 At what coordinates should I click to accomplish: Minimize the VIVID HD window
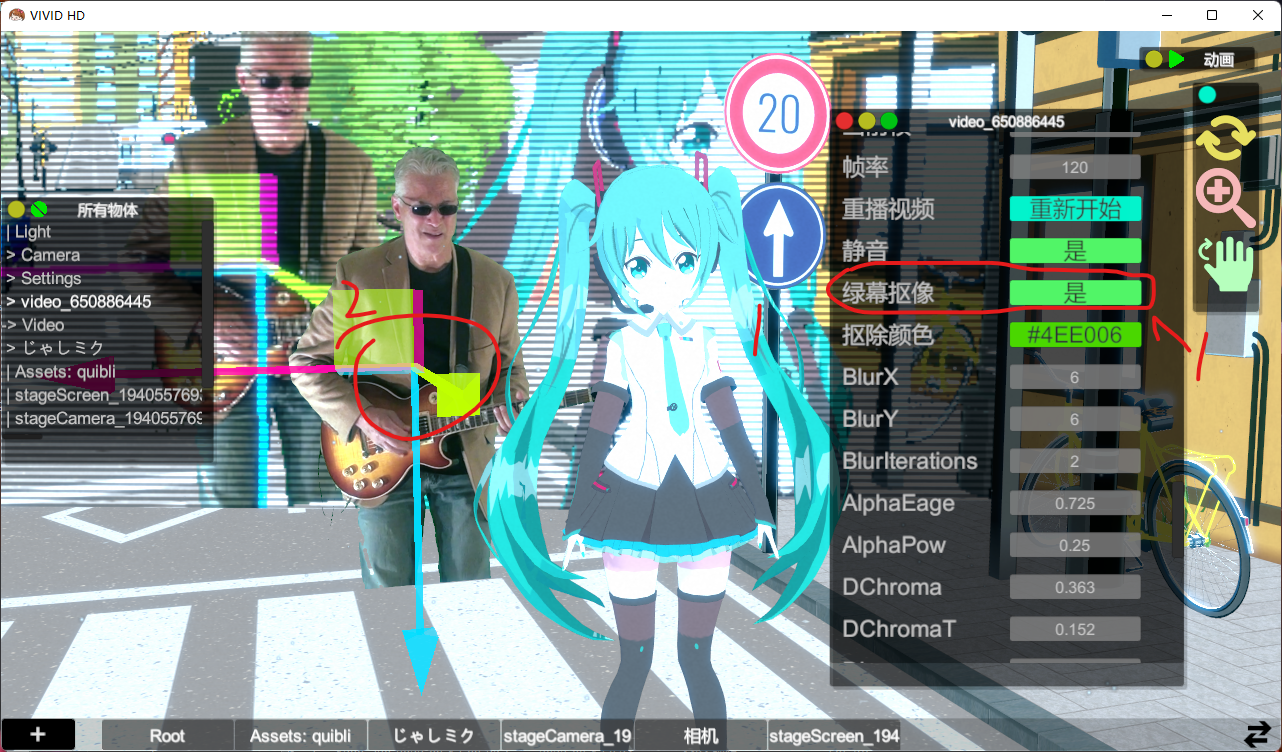click(x=1167, y=15)
